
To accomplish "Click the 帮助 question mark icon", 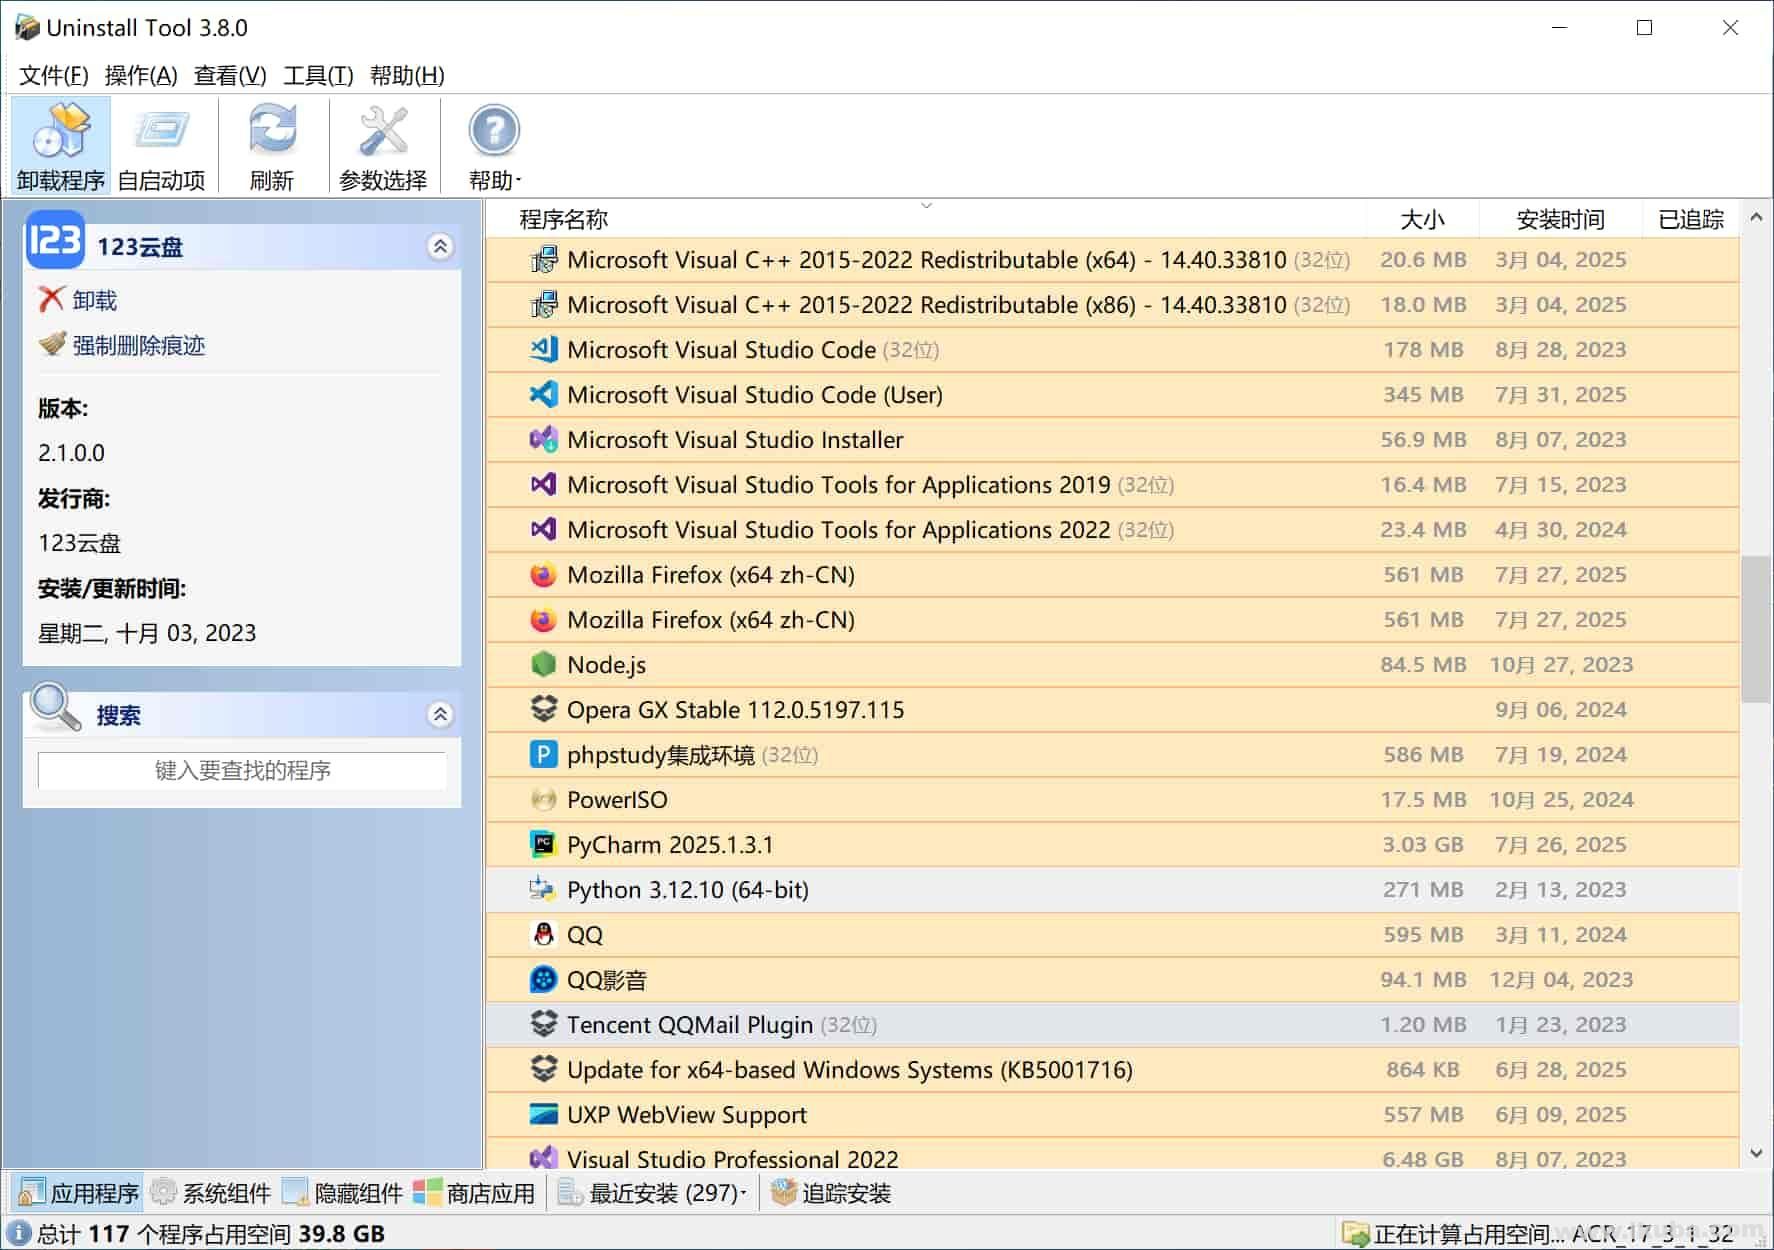I will point(491,128).
